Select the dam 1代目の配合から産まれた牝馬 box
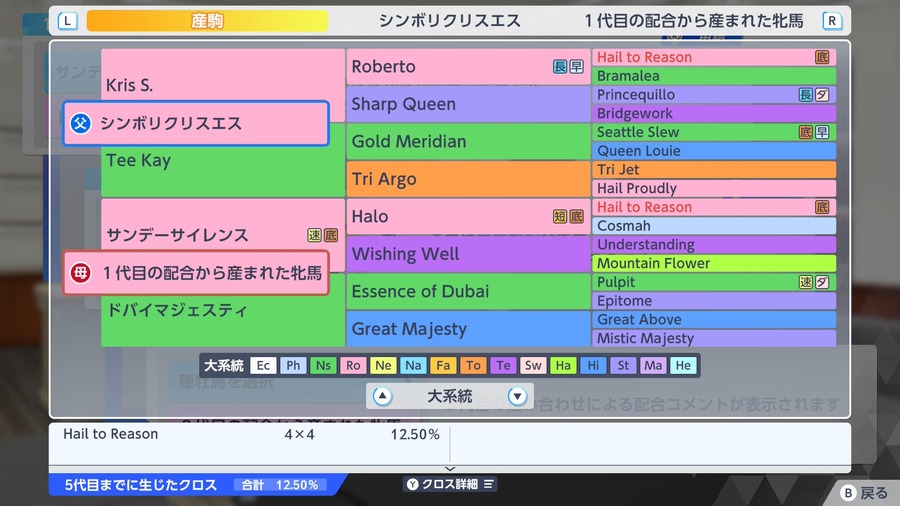 (196, 273)
